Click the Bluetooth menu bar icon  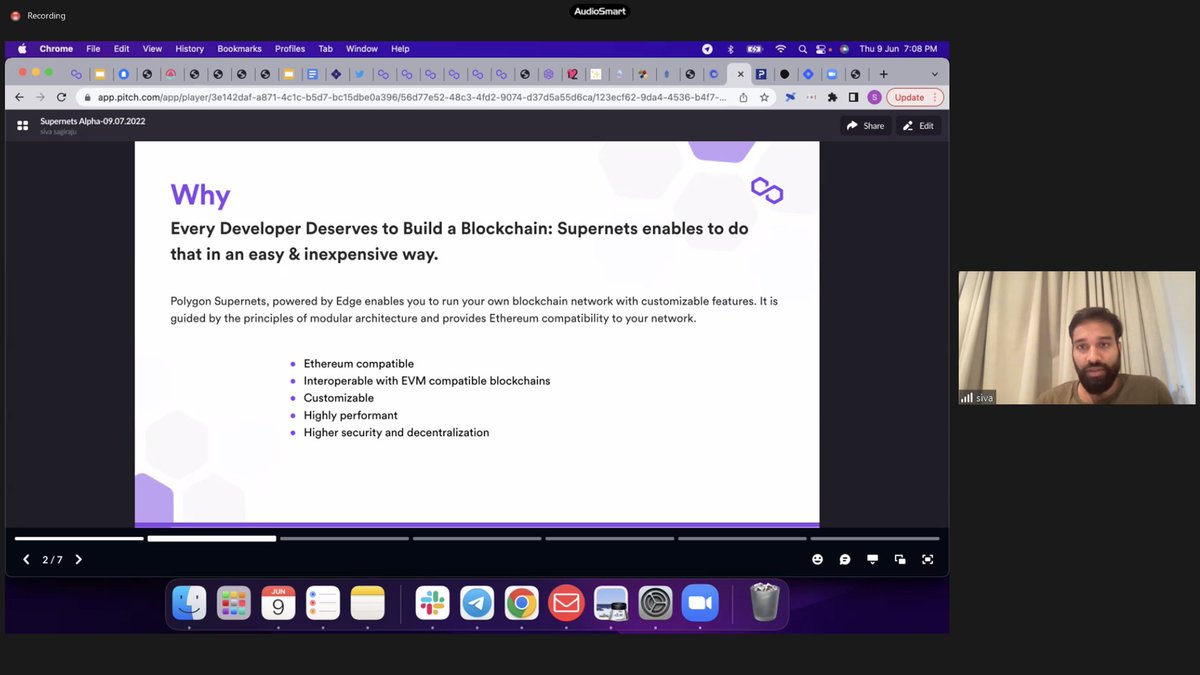[x=730, y=48]
